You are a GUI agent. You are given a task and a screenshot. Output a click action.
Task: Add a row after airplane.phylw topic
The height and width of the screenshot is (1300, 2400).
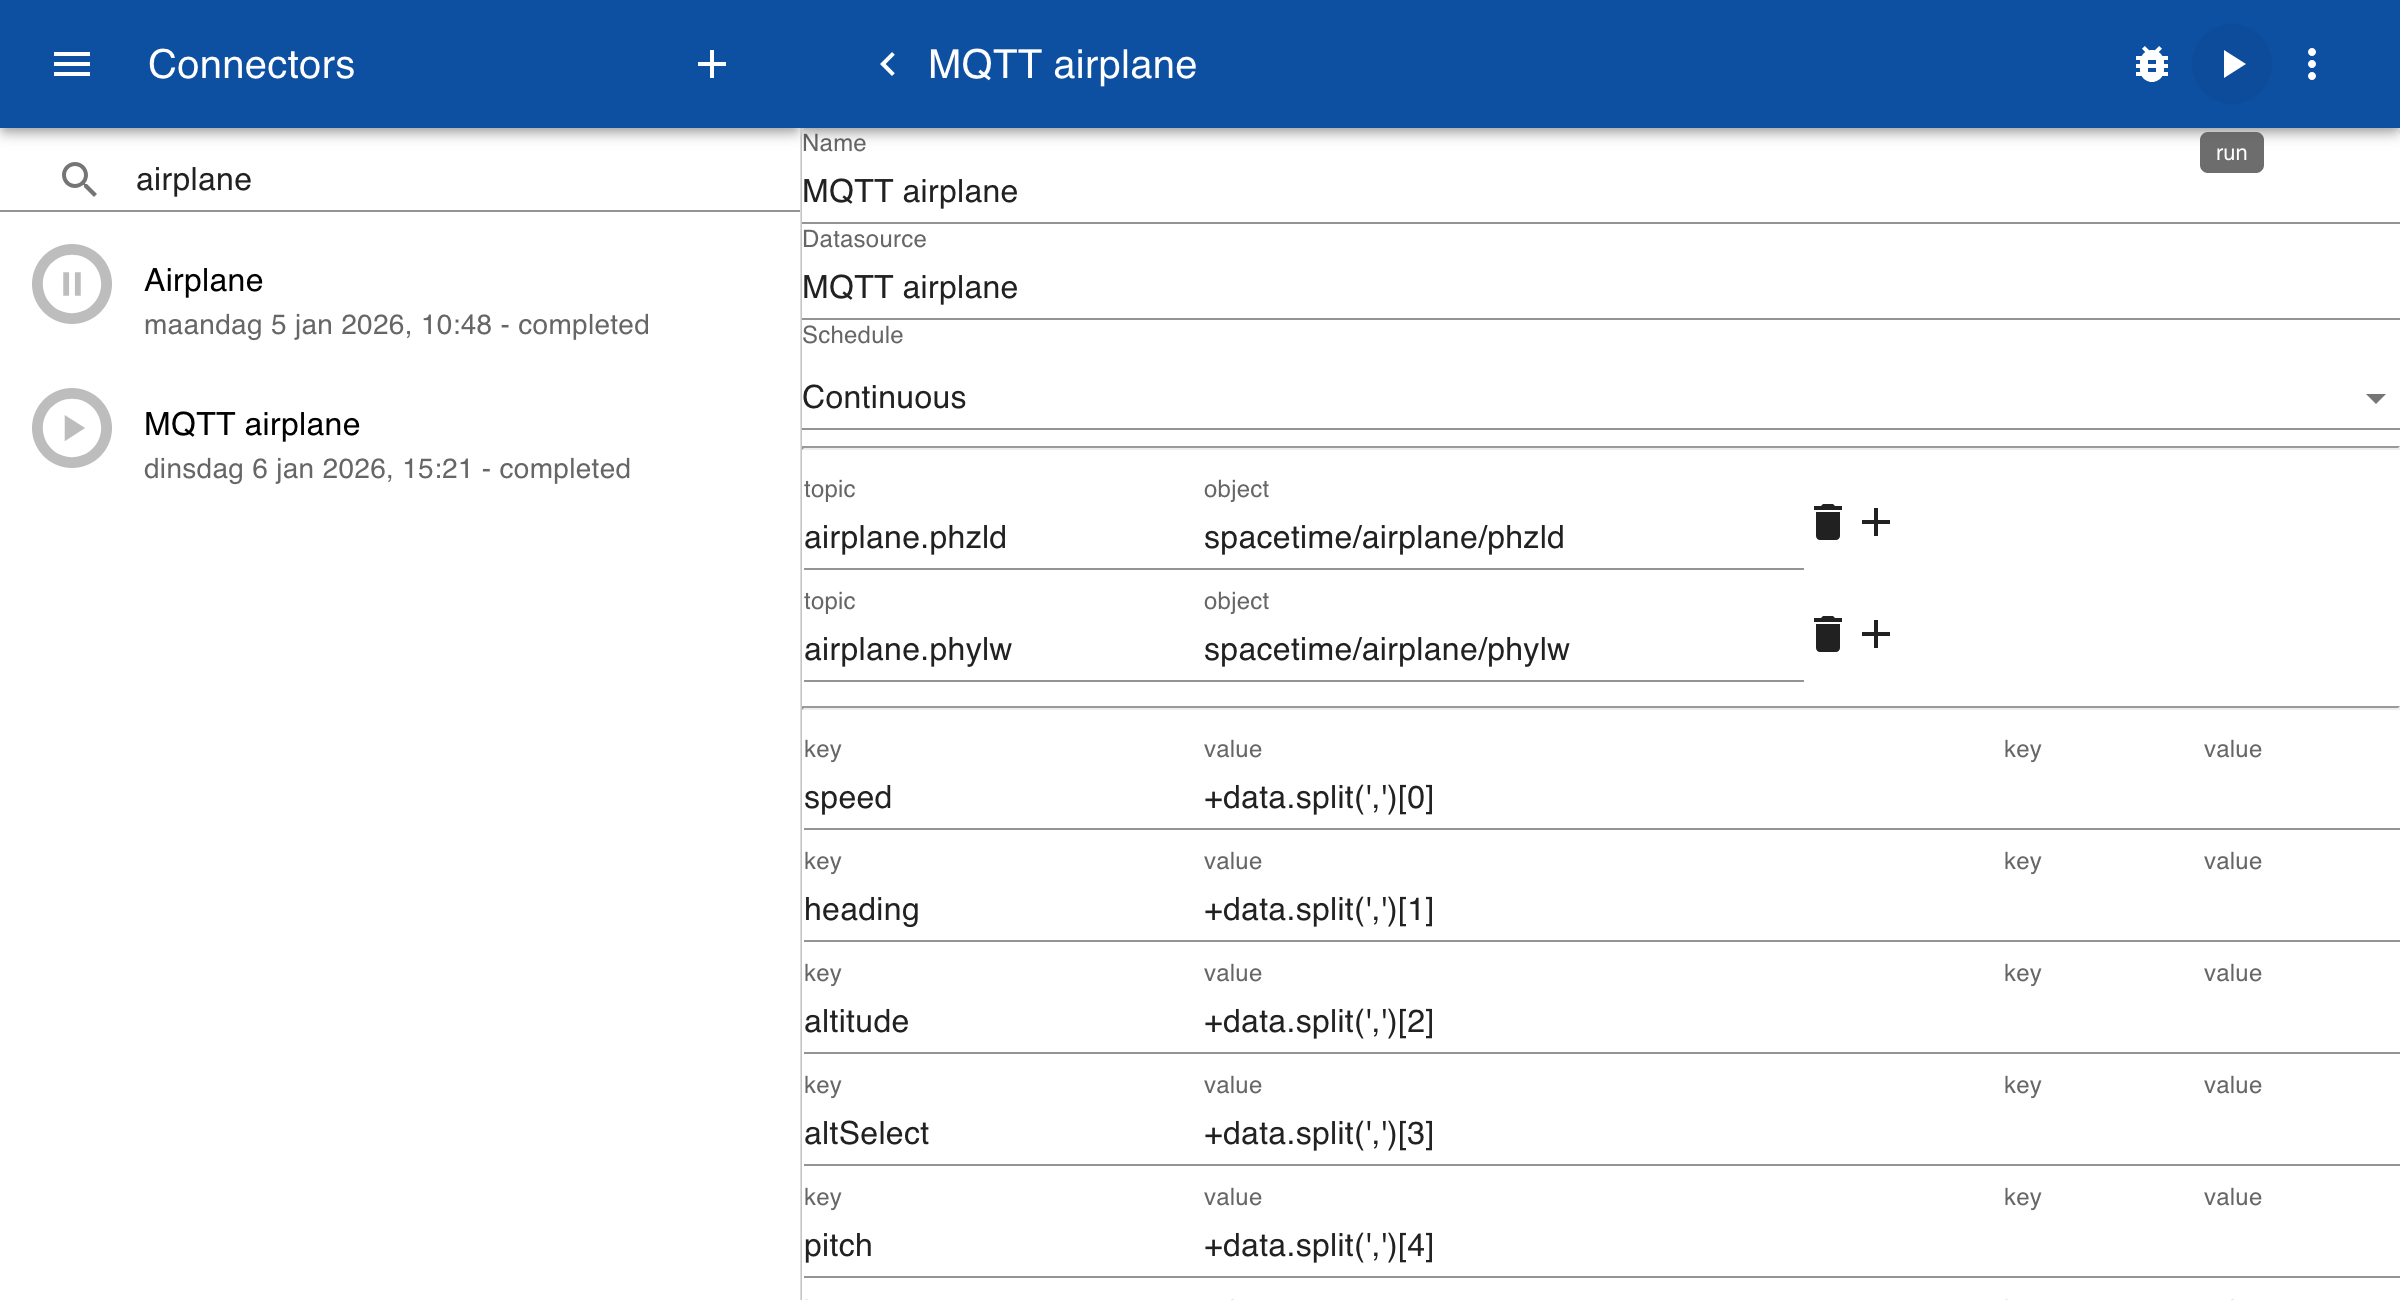1876,634
